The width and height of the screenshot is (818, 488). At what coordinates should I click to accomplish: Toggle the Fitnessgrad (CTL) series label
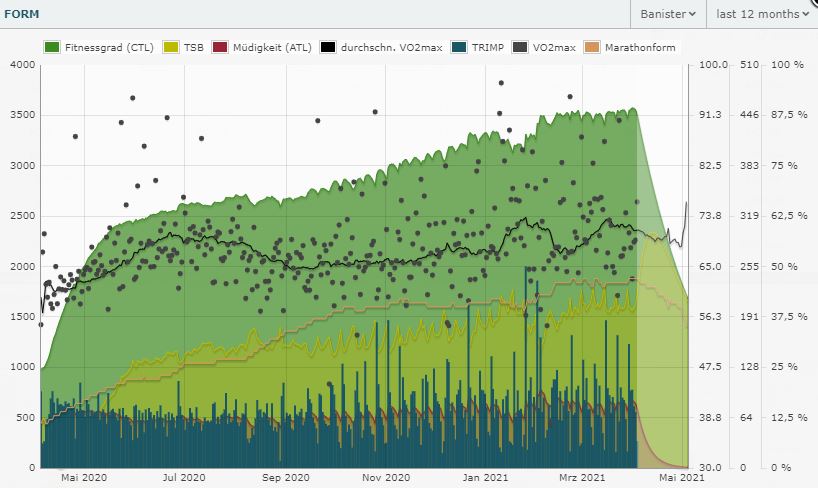[110, 47]
